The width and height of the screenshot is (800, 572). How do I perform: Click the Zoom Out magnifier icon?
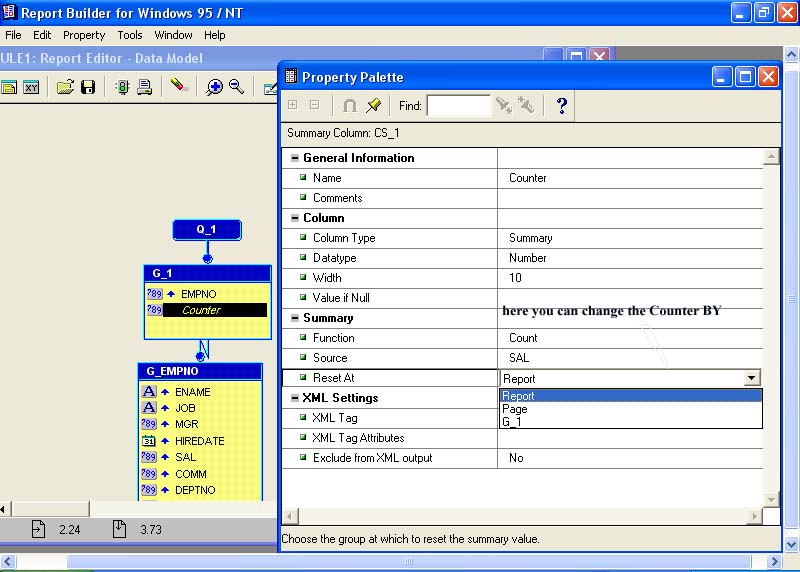(x=237, y=87)
